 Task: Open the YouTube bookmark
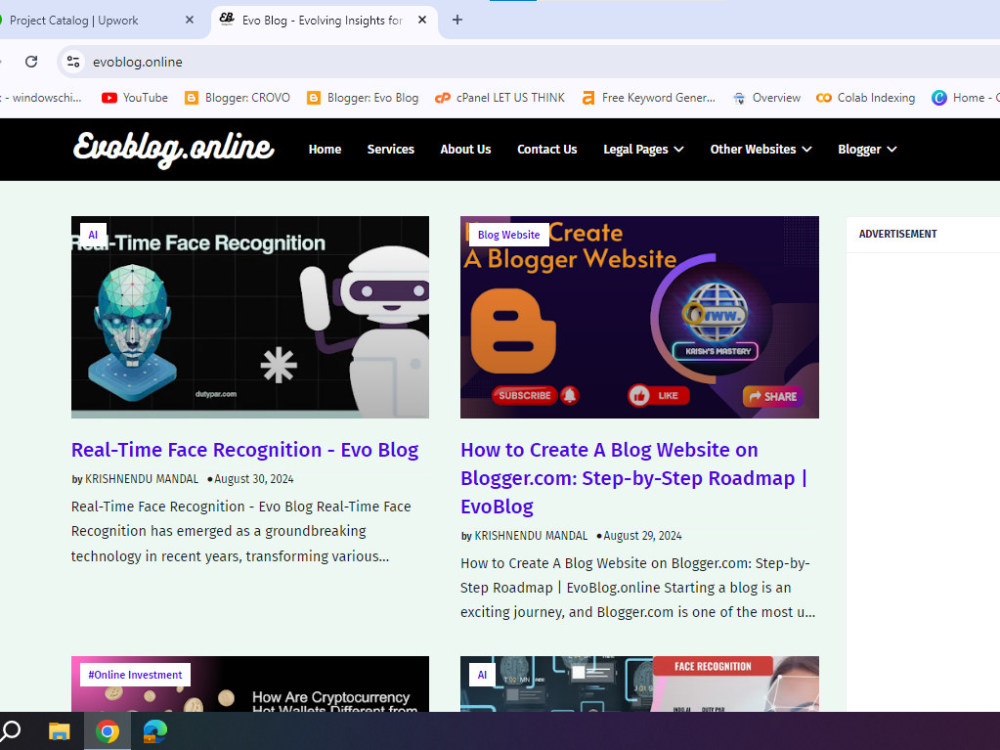[x=135, y=98]
